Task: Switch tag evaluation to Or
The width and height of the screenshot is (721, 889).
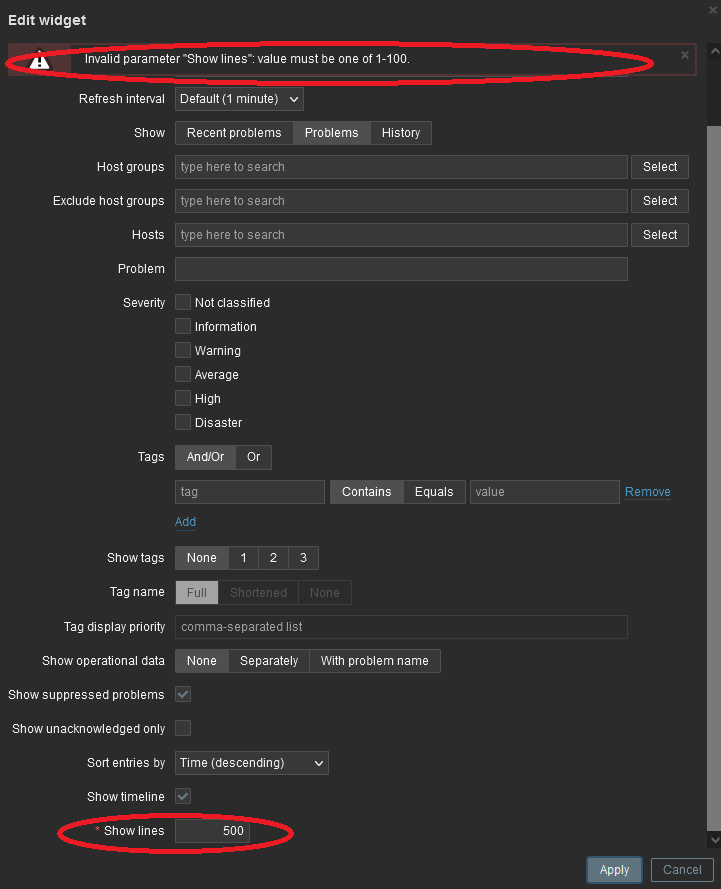Action: (253, 457)
